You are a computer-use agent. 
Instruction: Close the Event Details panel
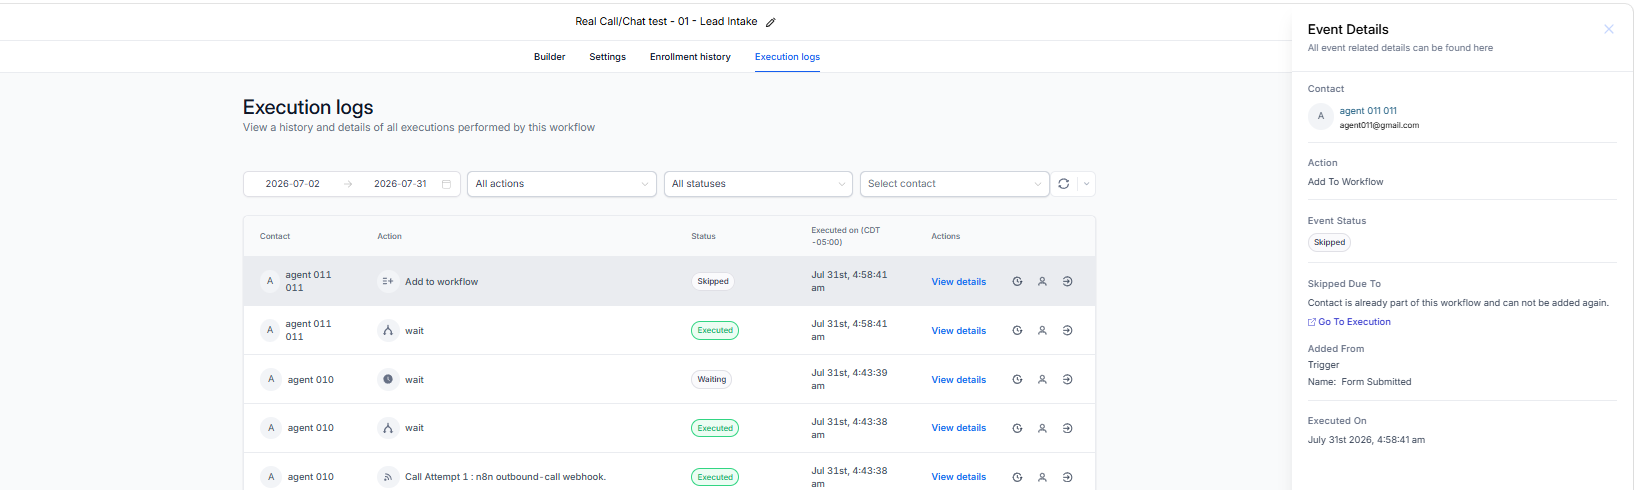coord(1609,29)
